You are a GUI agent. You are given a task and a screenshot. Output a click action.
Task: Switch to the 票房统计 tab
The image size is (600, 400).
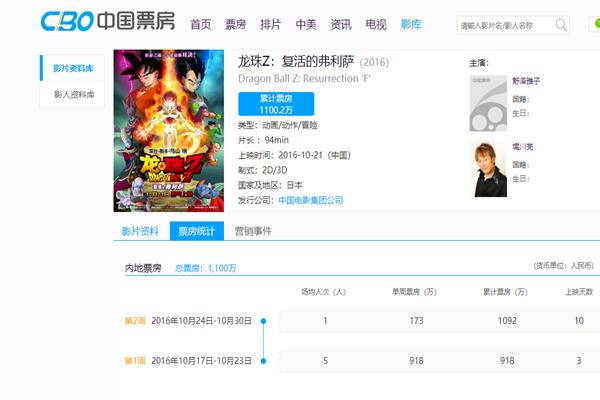(197, 231)
